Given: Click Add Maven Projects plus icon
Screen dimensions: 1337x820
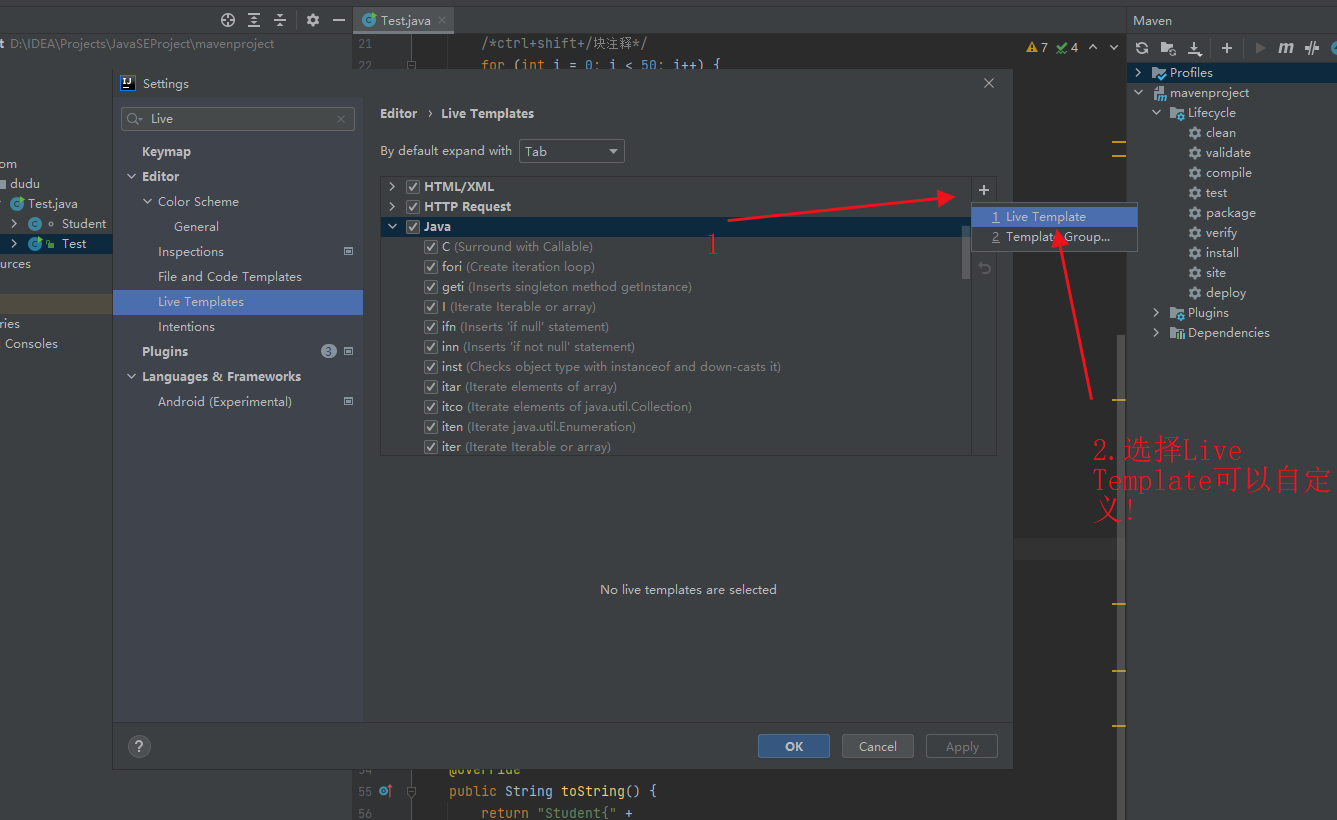Looking at the screenshot, I should [x=1227, y=48].
